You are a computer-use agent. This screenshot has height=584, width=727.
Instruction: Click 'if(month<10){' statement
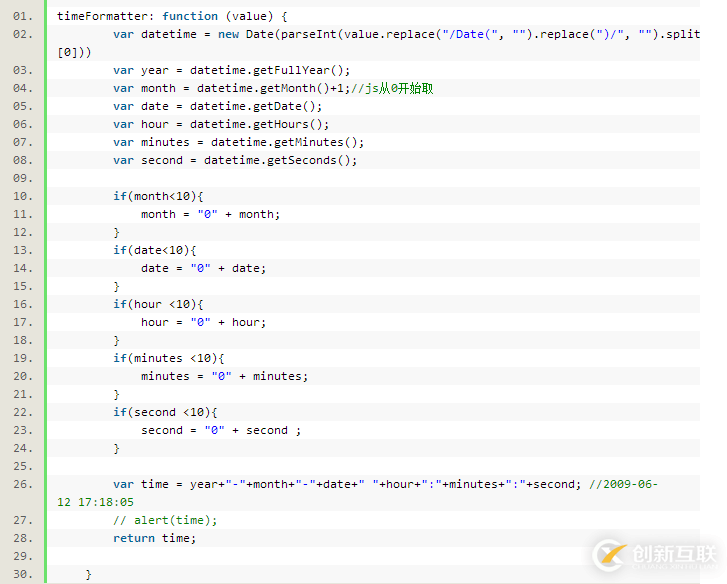pyautogui.click(x=158, y=197)
